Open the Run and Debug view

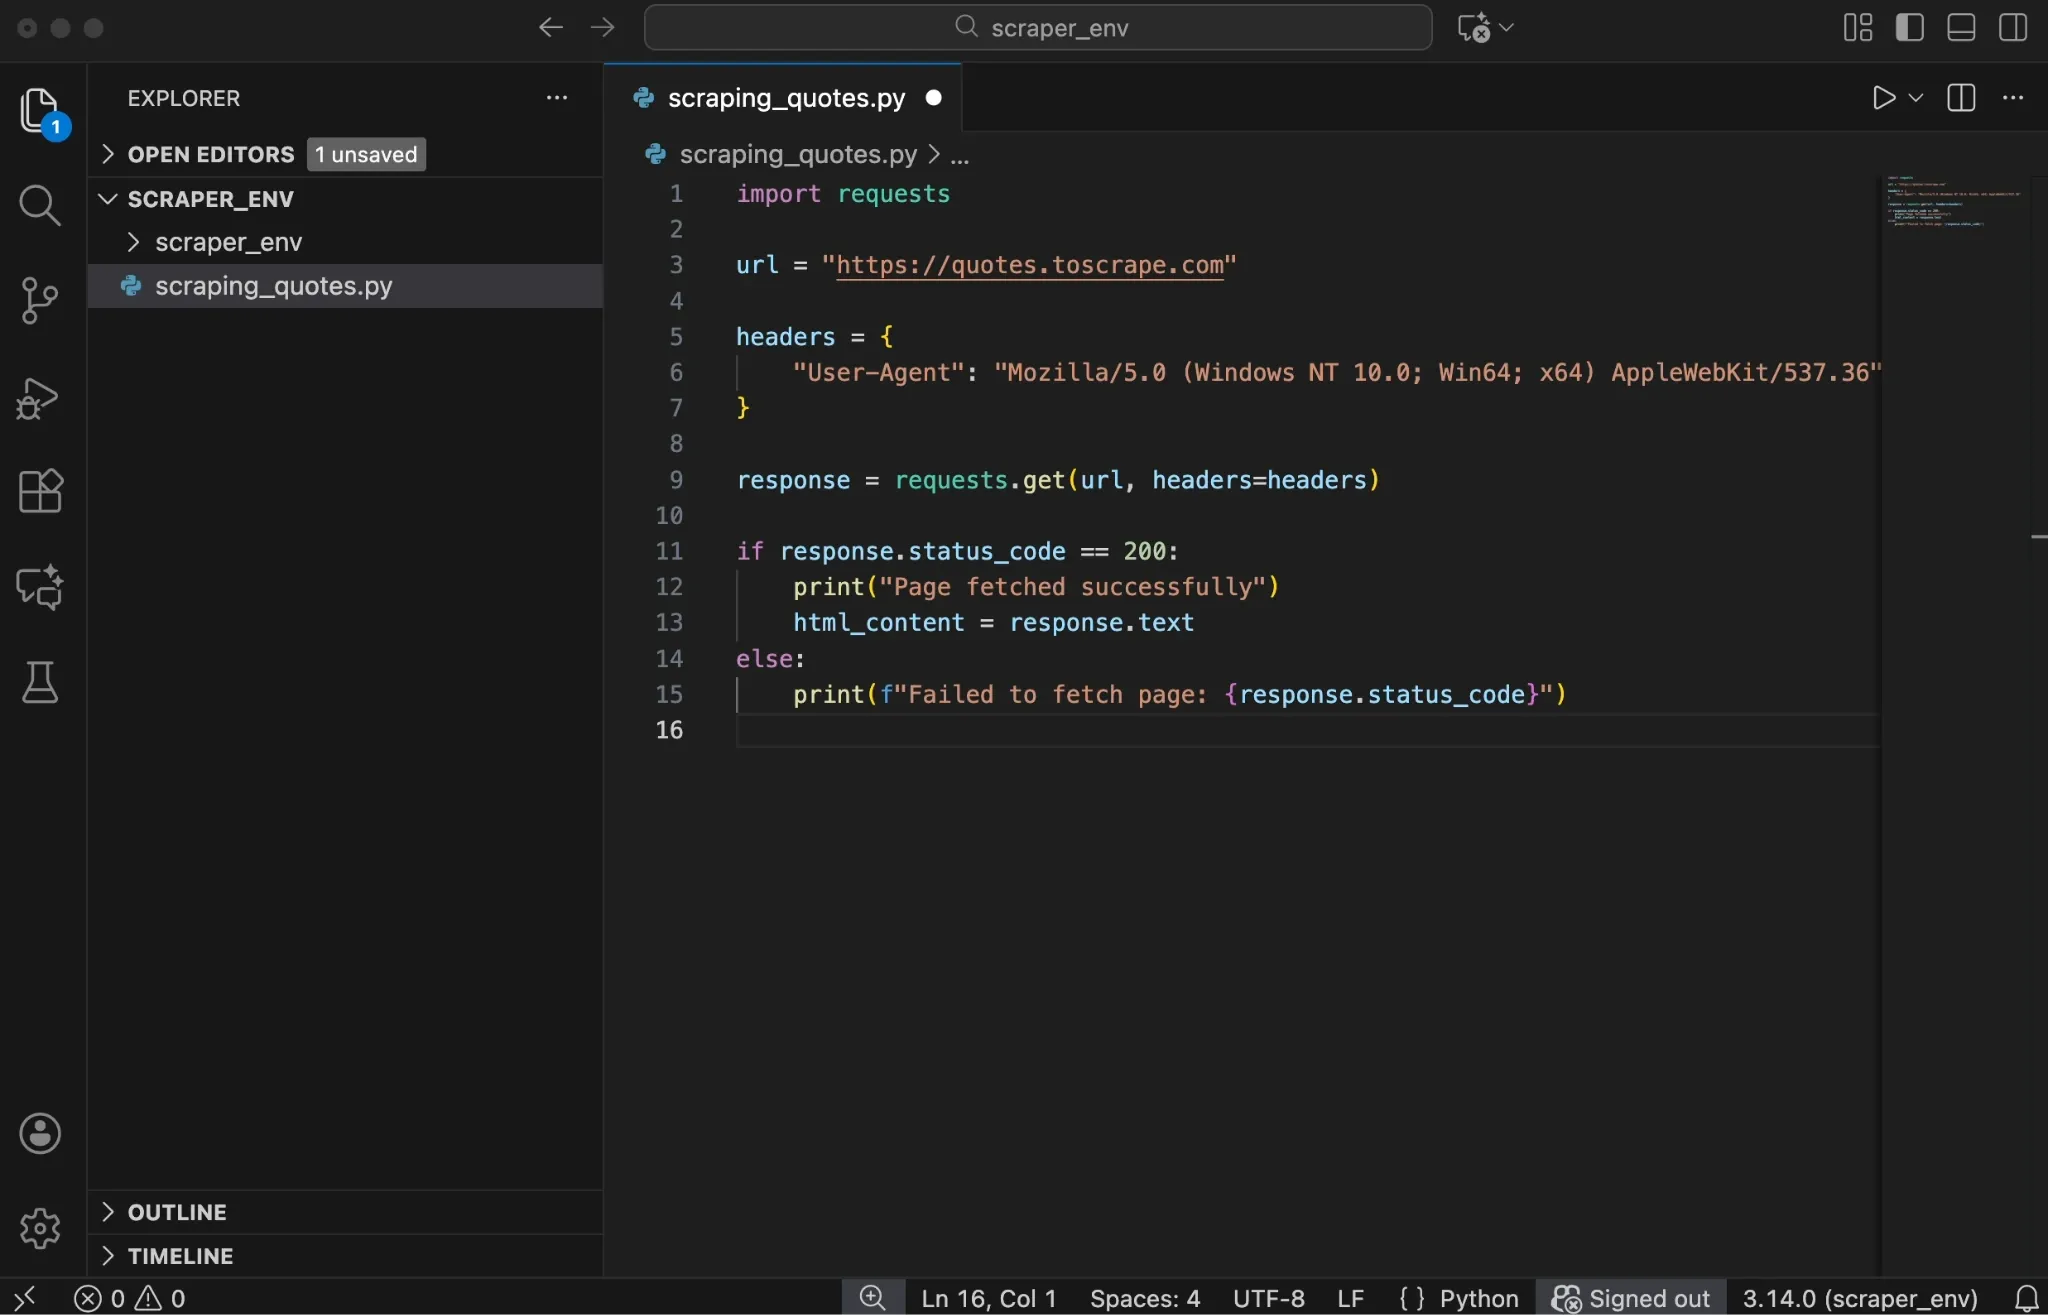tap(40, 397)
